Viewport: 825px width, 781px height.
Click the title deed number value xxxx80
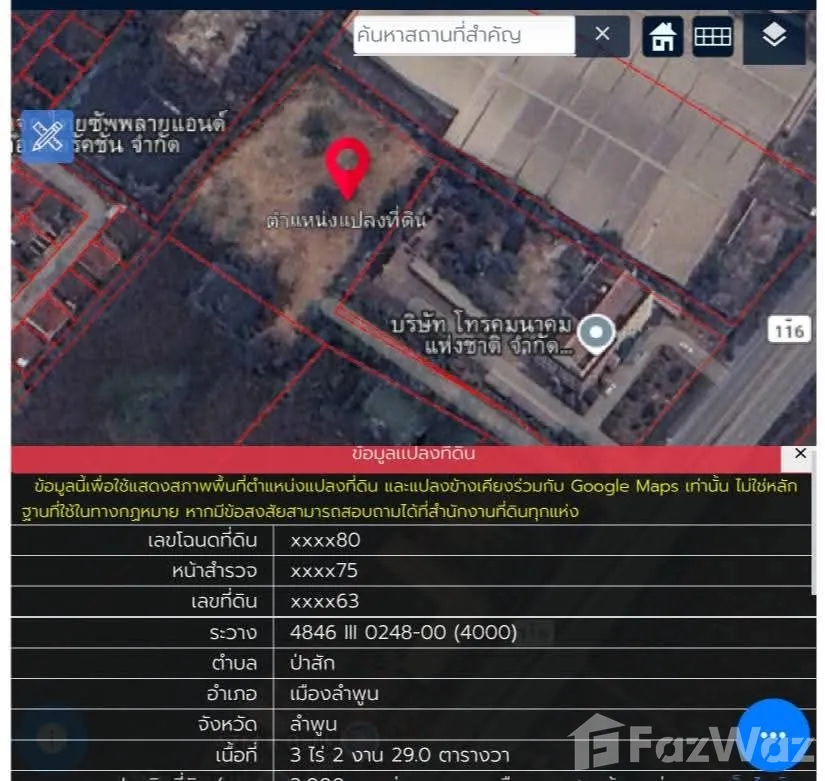point(325,540)
